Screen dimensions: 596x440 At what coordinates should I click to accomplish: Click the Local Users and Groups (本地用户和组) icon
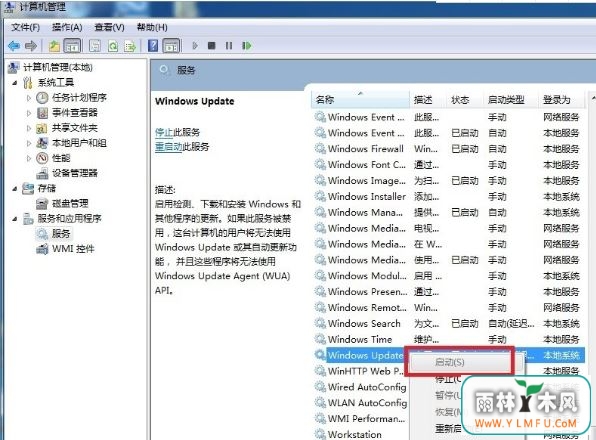point(42,143)
